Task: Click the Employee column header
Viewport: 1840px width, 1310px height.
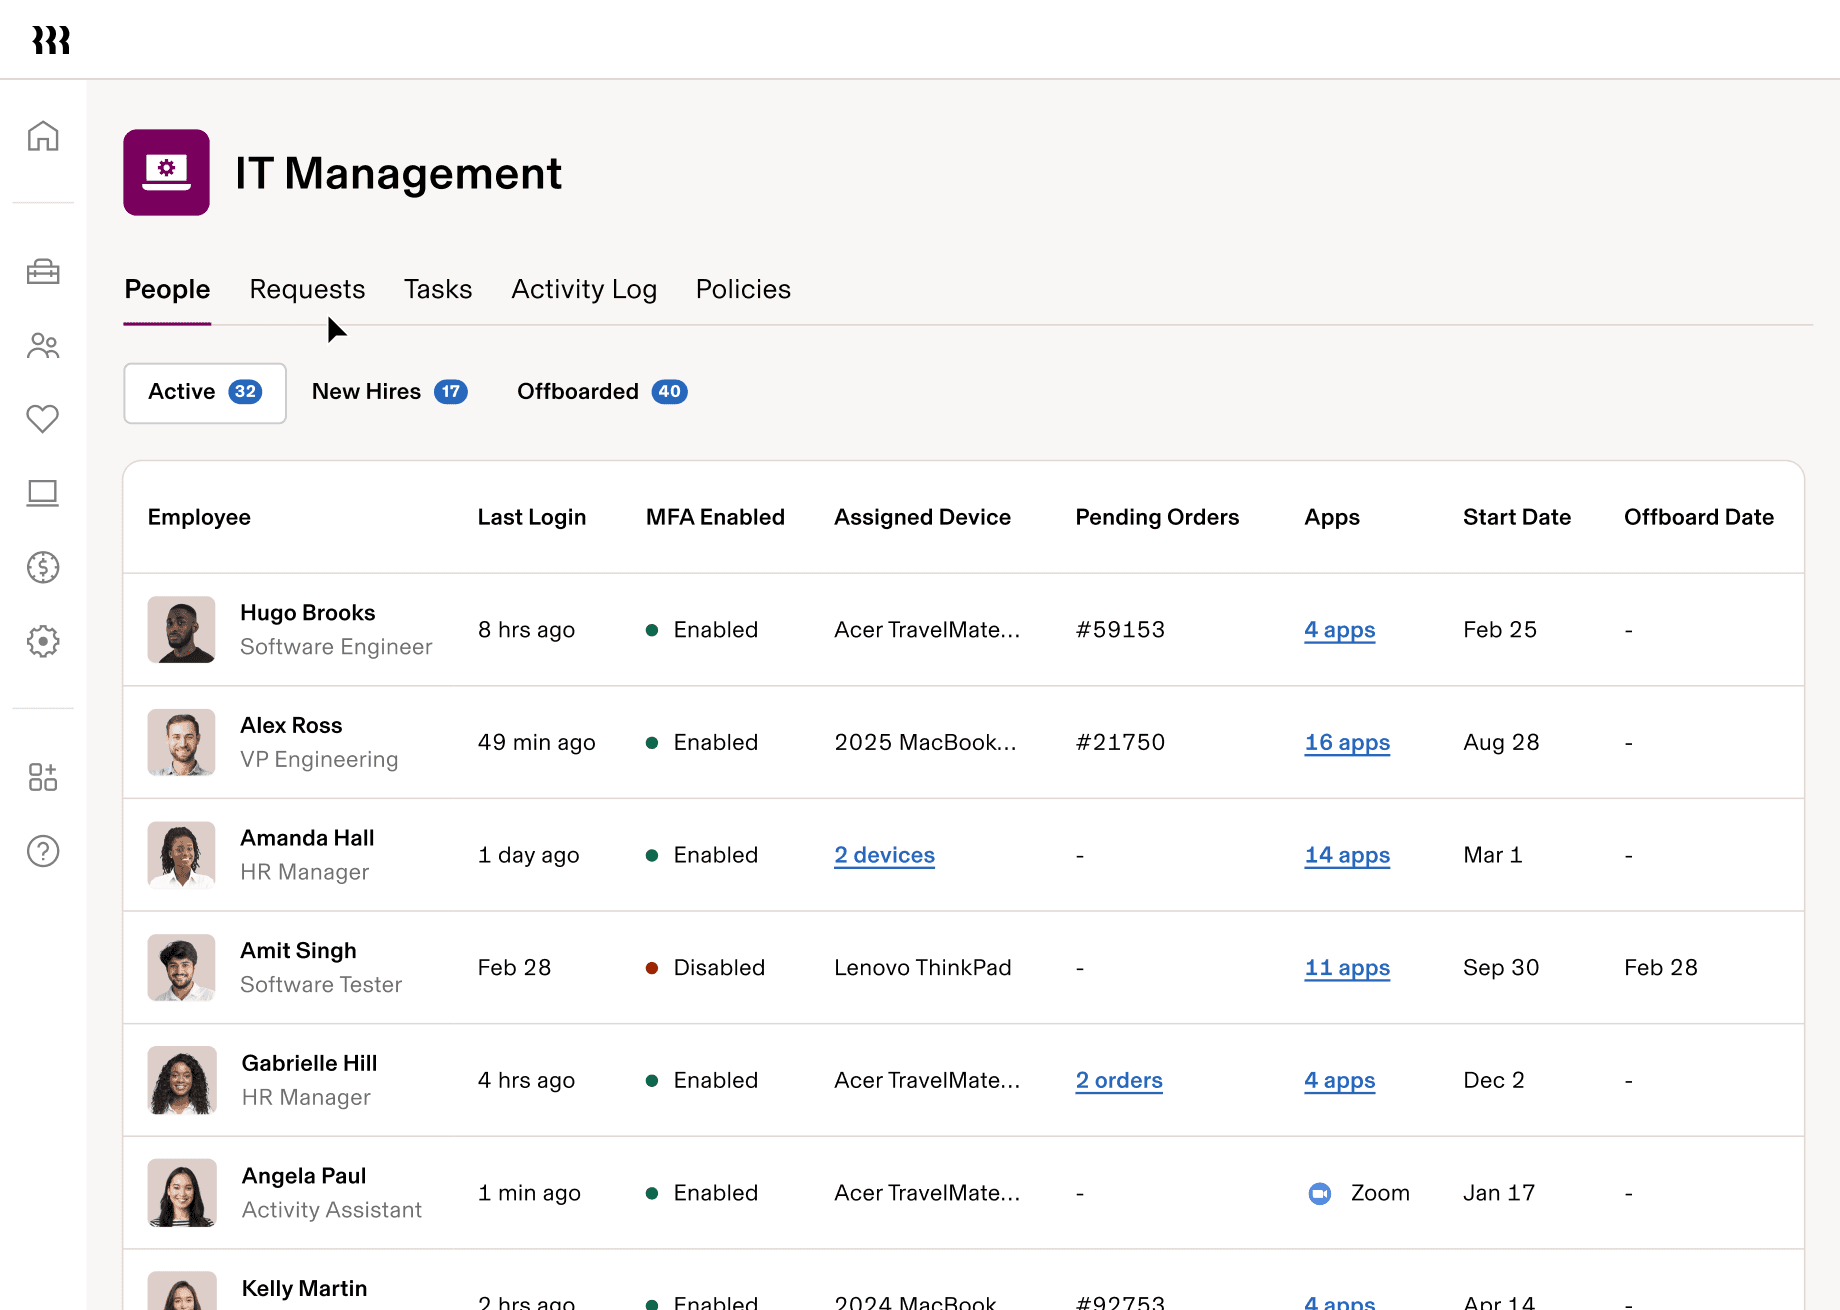Action: coord(199,517)
